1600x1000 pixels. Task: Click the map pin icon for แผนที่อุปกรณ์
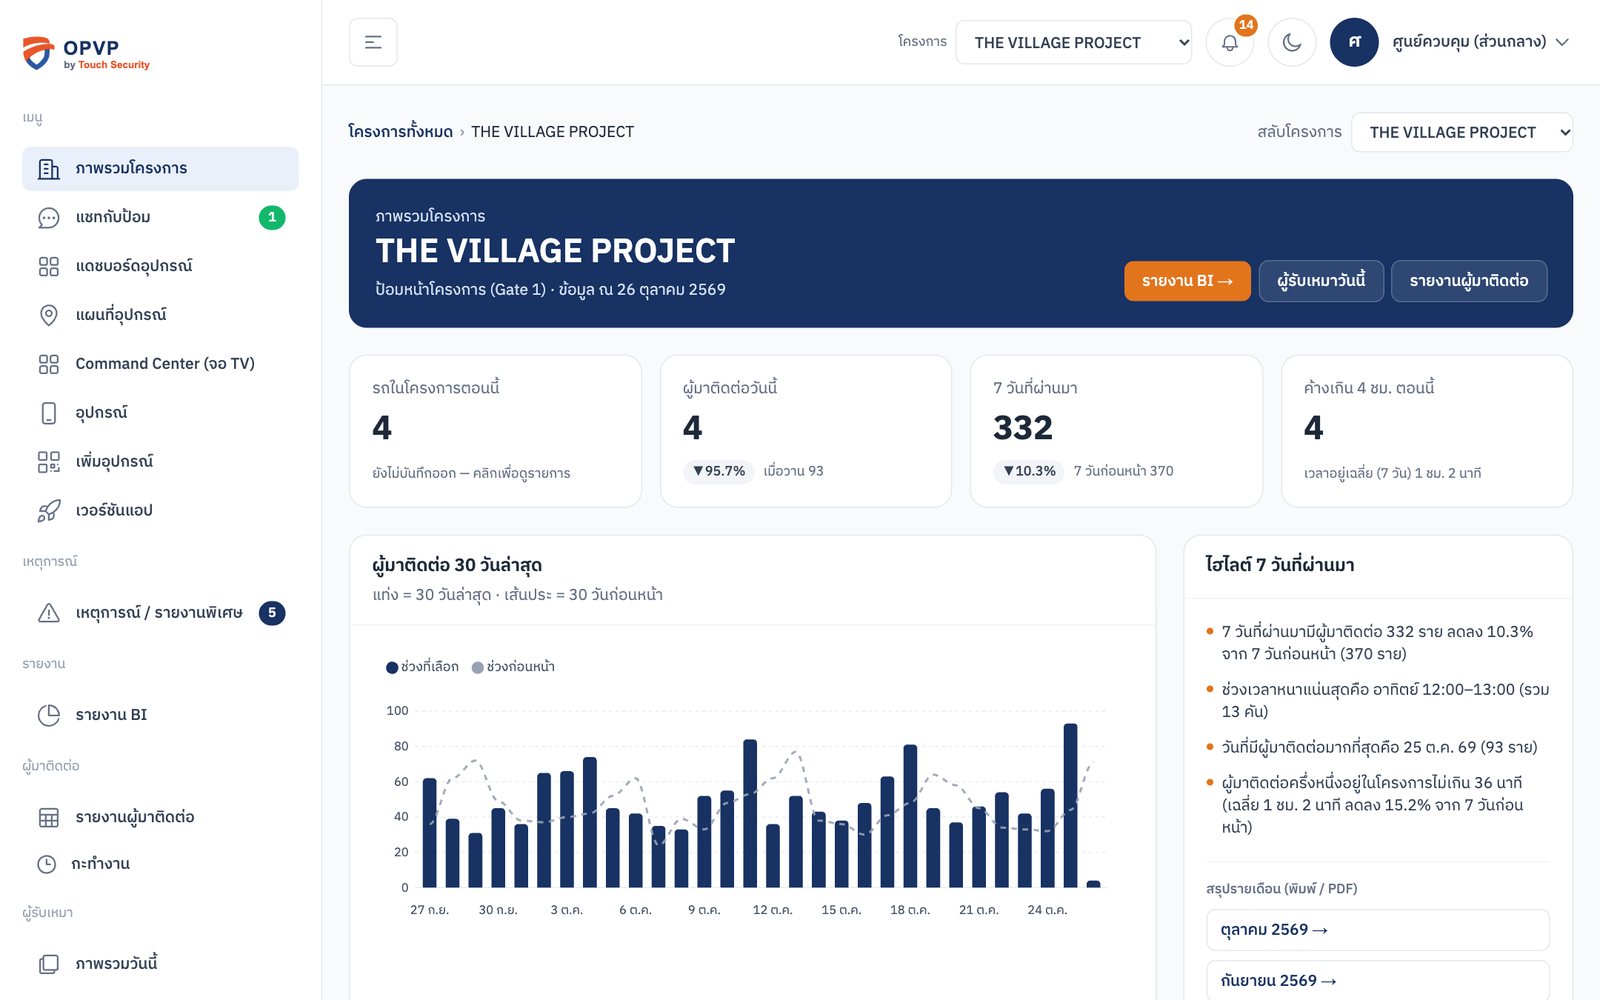click(48, 315)
